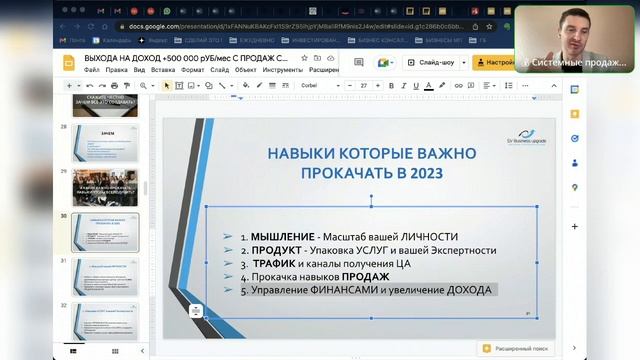Edit the font size field 27

[363, 85]
